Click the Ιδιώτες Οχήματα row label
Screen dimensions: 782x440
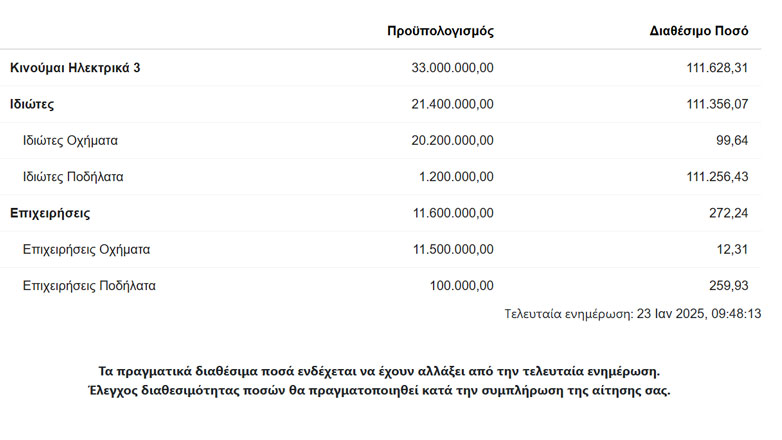point(71,140)
